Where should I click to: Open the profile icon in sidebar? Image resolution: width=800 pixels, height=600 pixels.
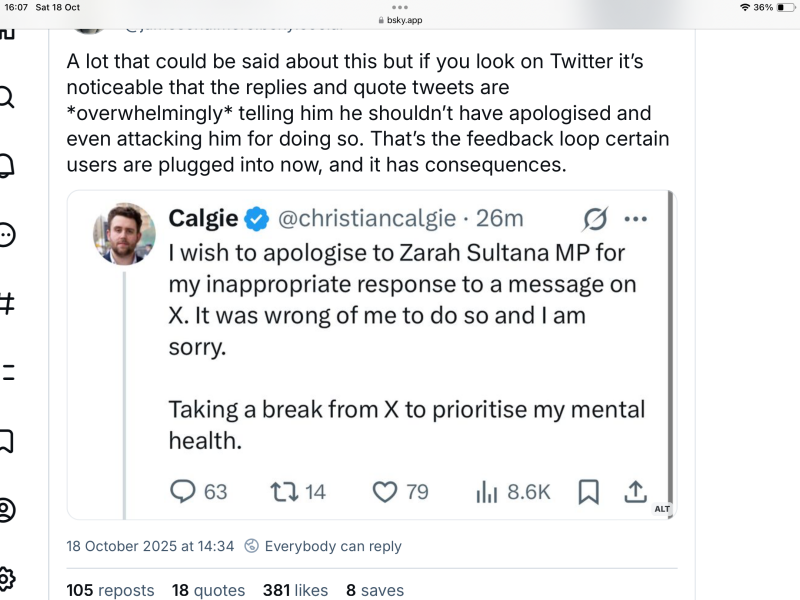pyautogui.click(x=6, y=509)
